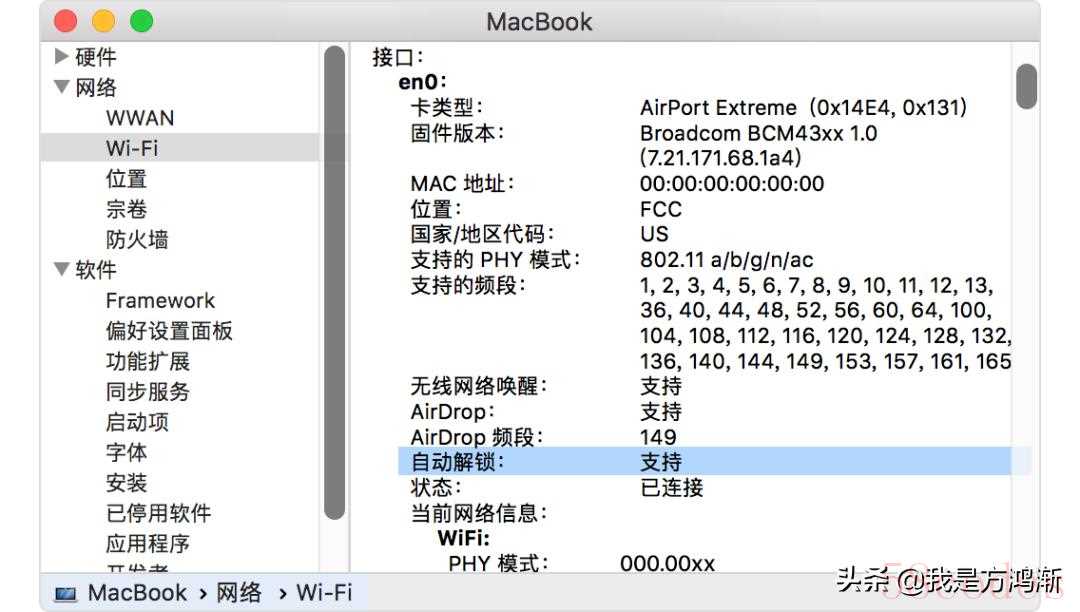Select 应用程序 in the sidebar

tap(147, 543)
